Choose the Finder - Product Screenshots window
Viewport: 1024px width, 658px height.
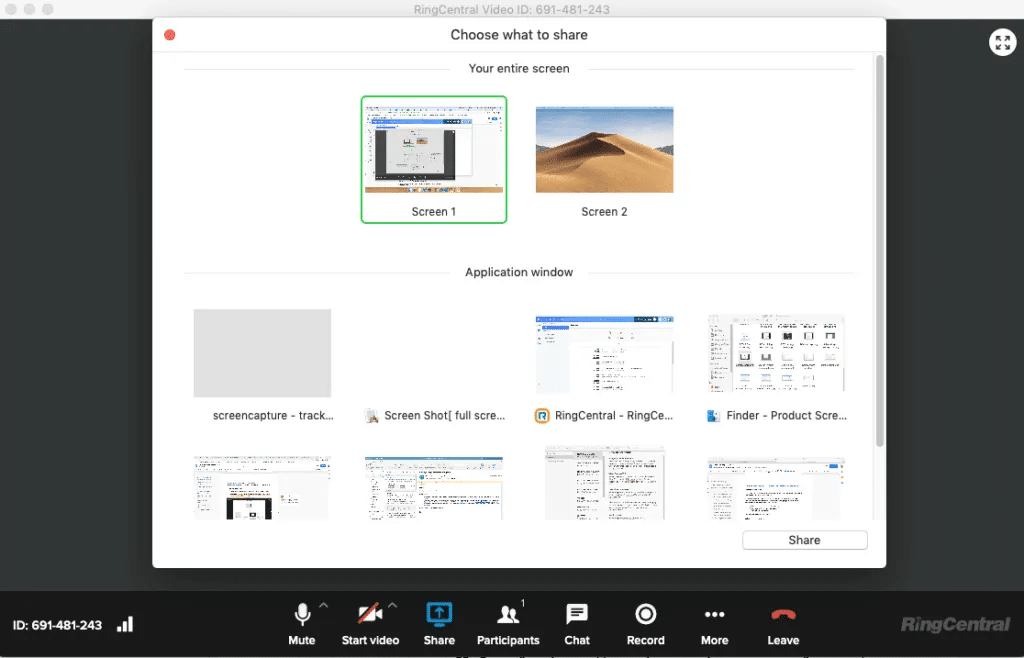point(776,355)
